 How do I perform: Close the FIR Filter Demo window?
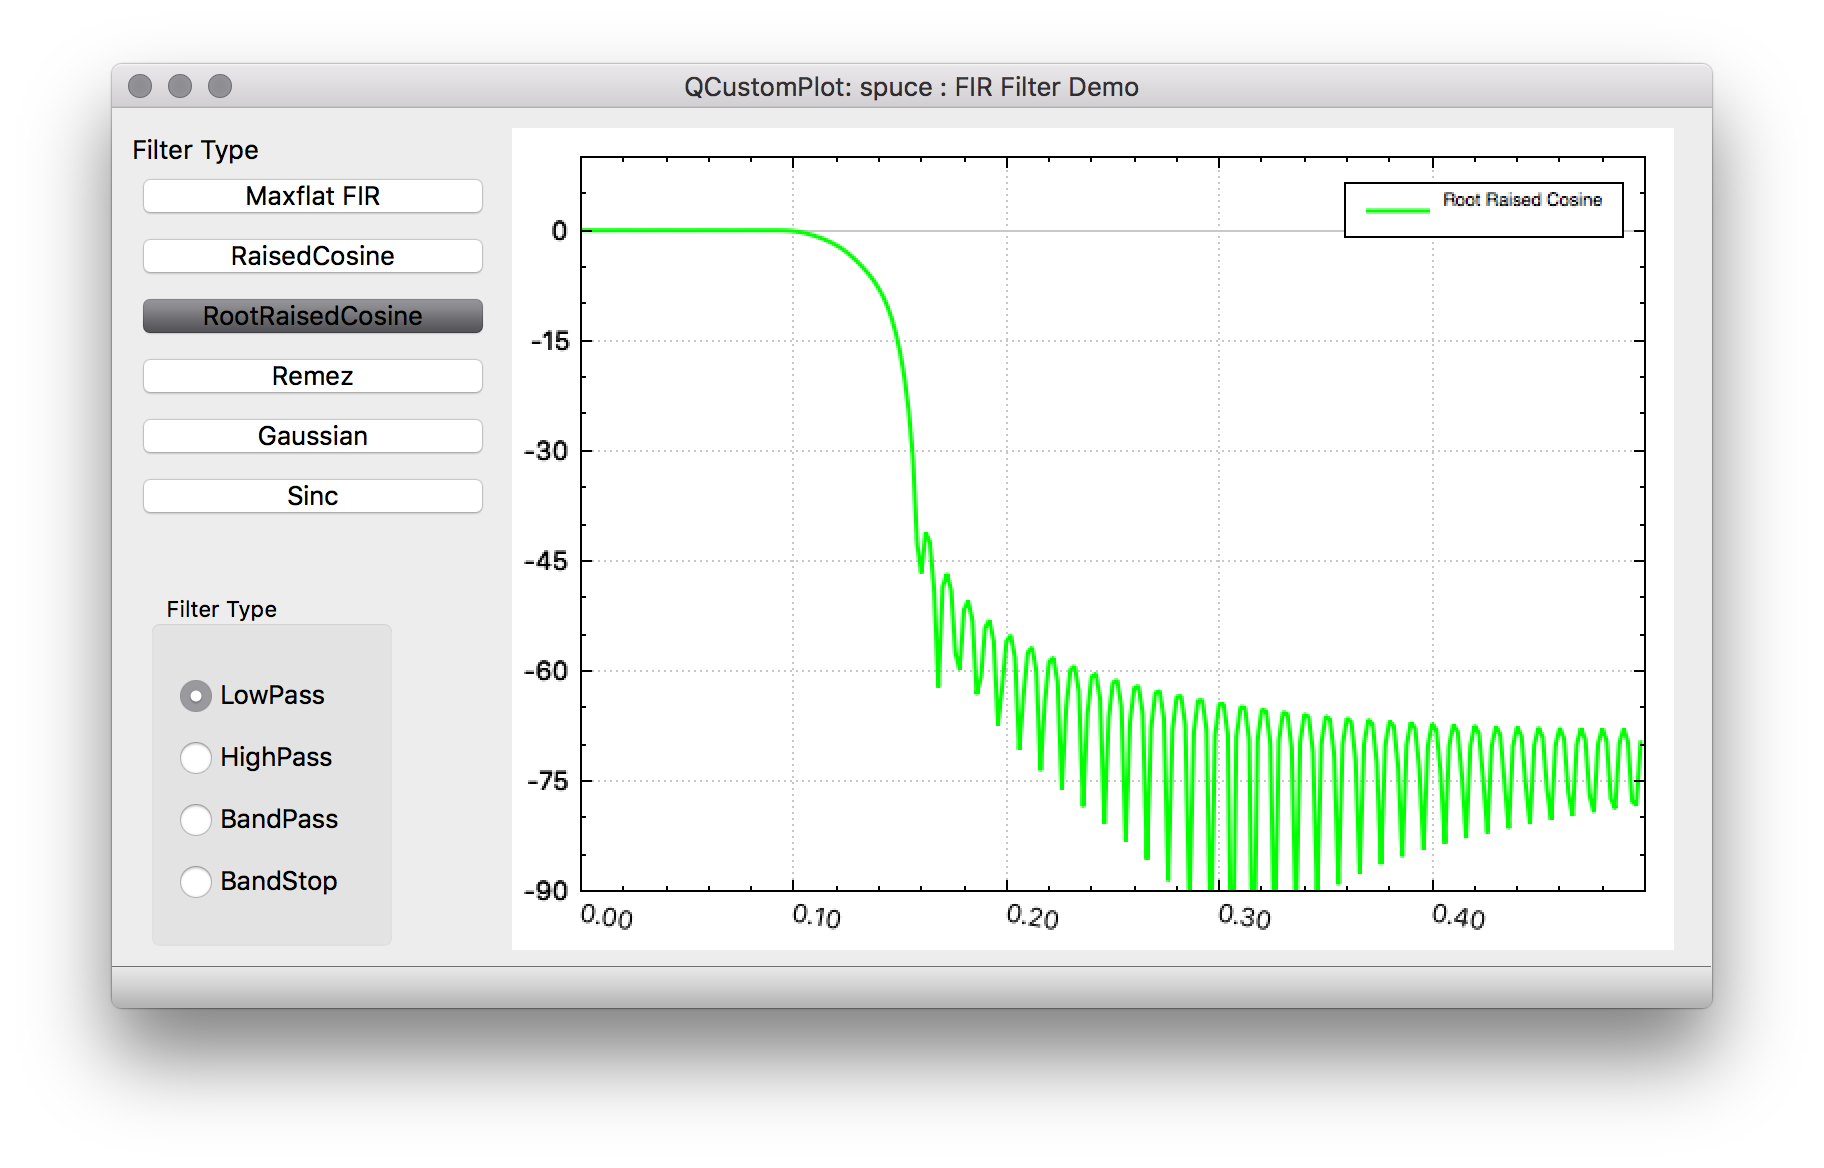(x=140, y=87)
